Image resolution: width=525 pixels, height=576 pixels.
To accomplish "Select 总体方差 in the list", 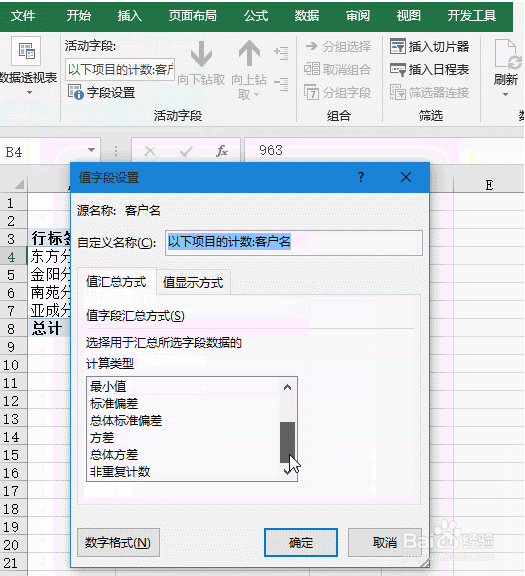I will point(183,454).
